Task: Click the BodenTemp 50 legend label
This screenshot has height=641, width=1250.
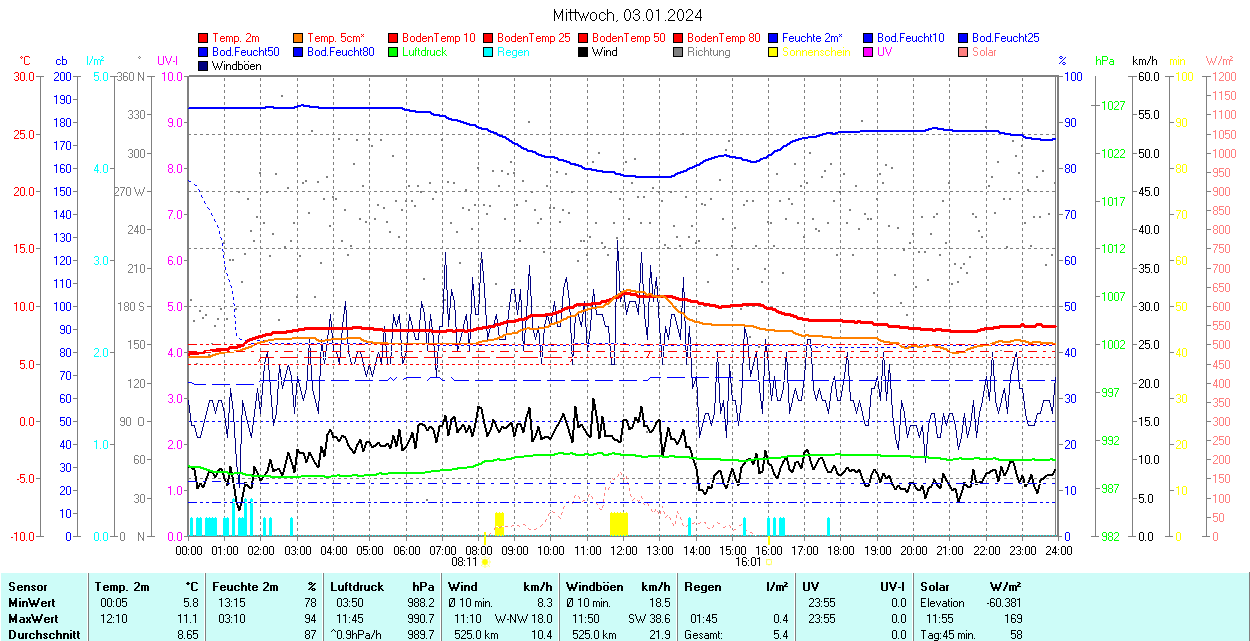Action: pyautogui.click(x=628, y=38)
